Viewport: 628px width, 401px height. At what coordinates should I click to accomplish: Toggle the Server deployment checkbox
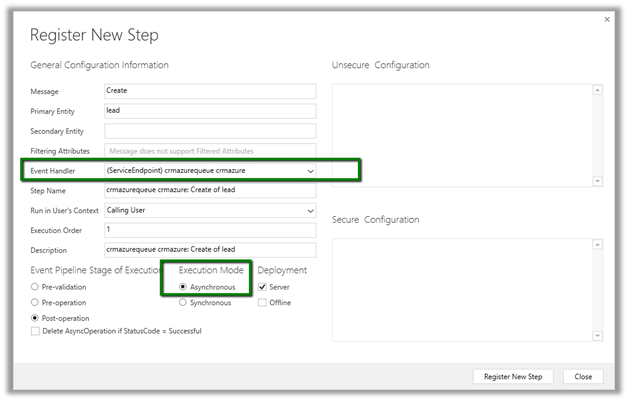click(x=262, y=287)
